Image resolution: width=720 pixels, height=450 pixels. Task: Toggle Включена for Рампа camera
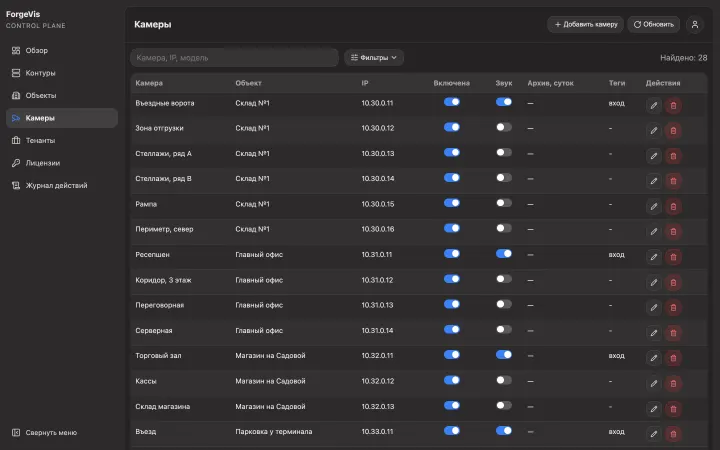point(452,203)
